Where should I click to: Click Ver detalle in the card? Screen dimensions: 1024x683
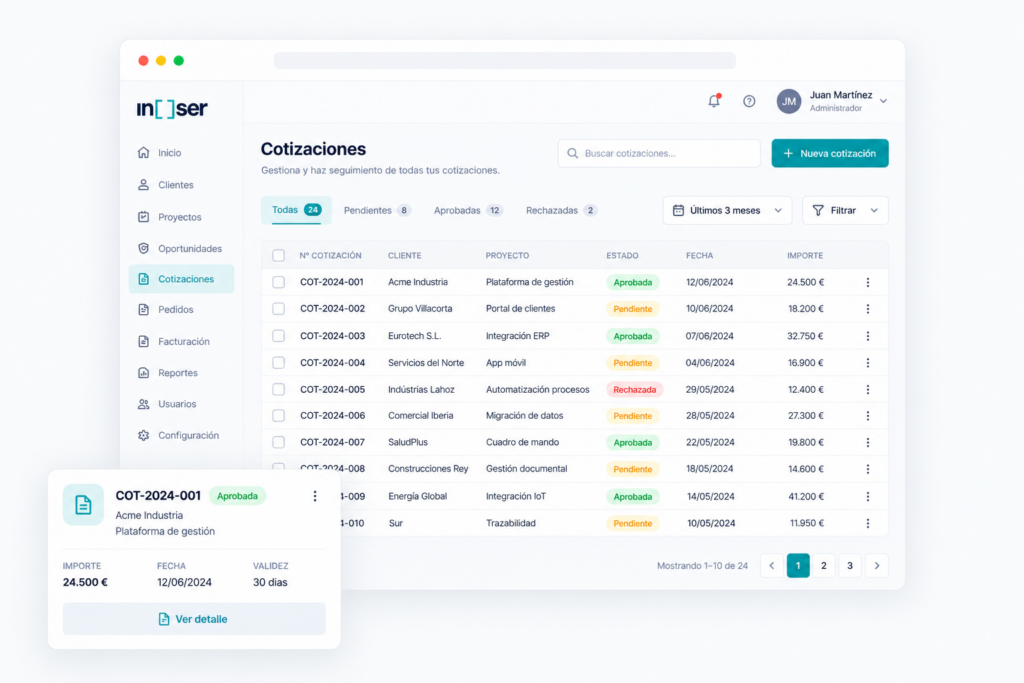tap(194, 619)
